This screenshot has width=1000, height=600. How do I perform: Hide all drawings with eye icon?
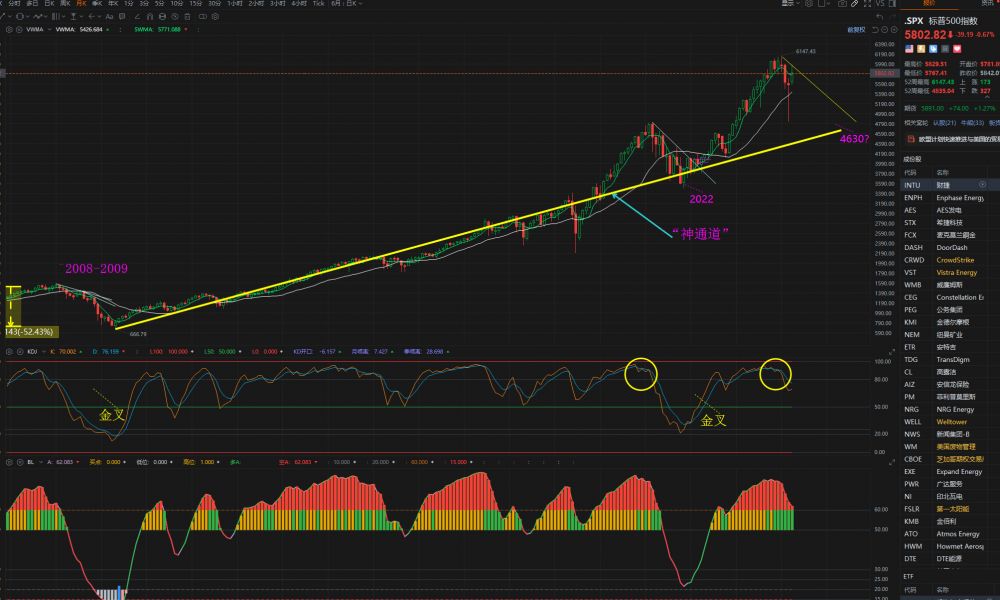tap(175, 17)
